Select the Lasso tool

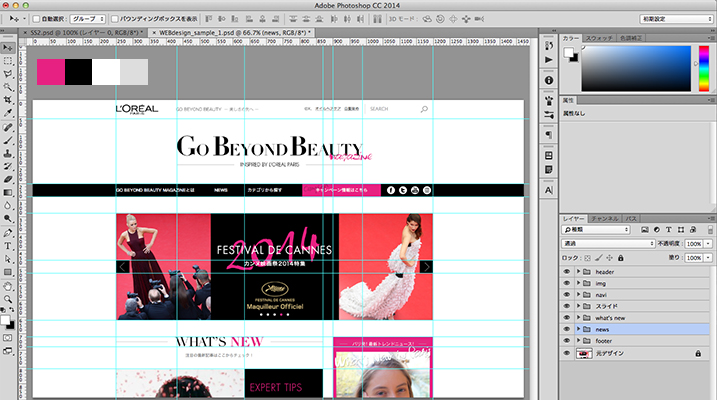coord(8,74)
